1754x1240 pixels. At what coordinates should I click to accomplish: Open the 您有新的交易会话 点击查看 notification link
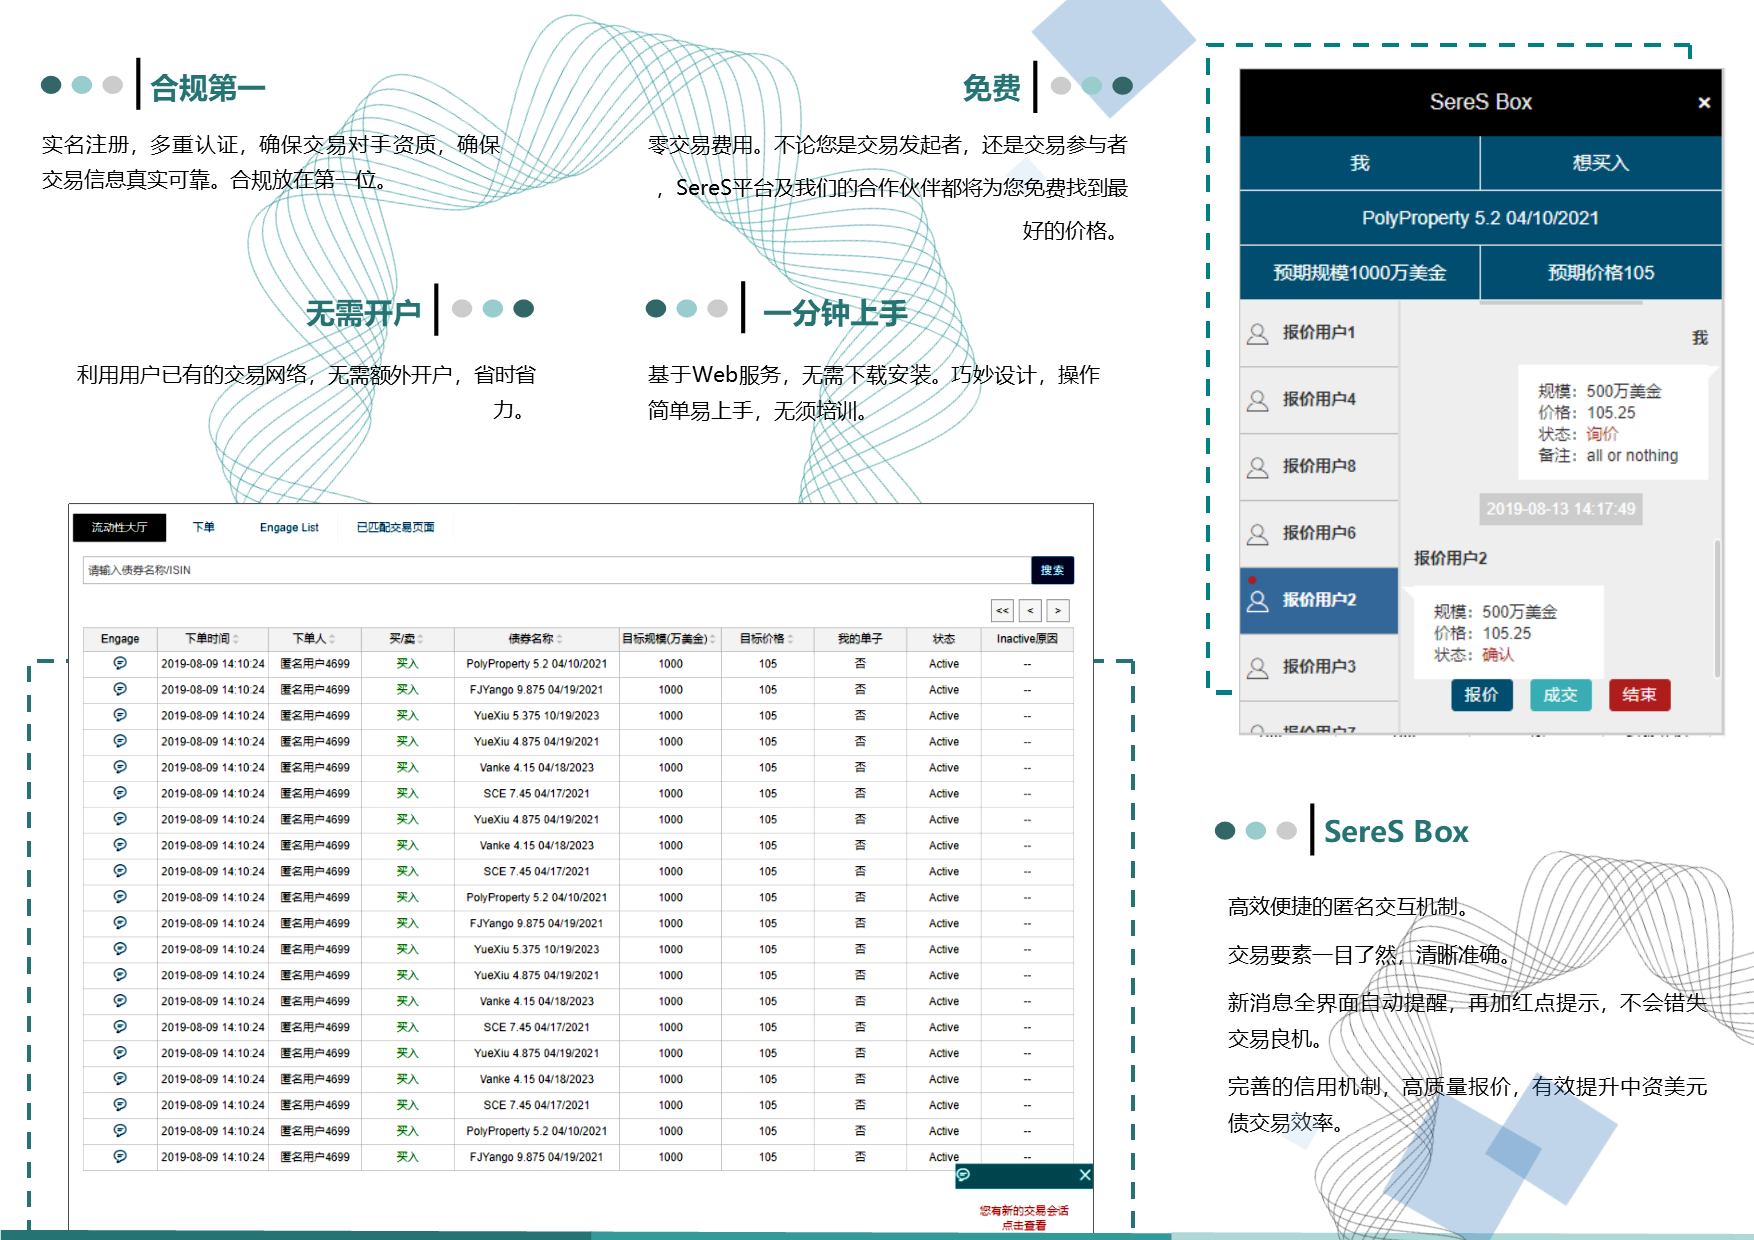point(1024,1217)
